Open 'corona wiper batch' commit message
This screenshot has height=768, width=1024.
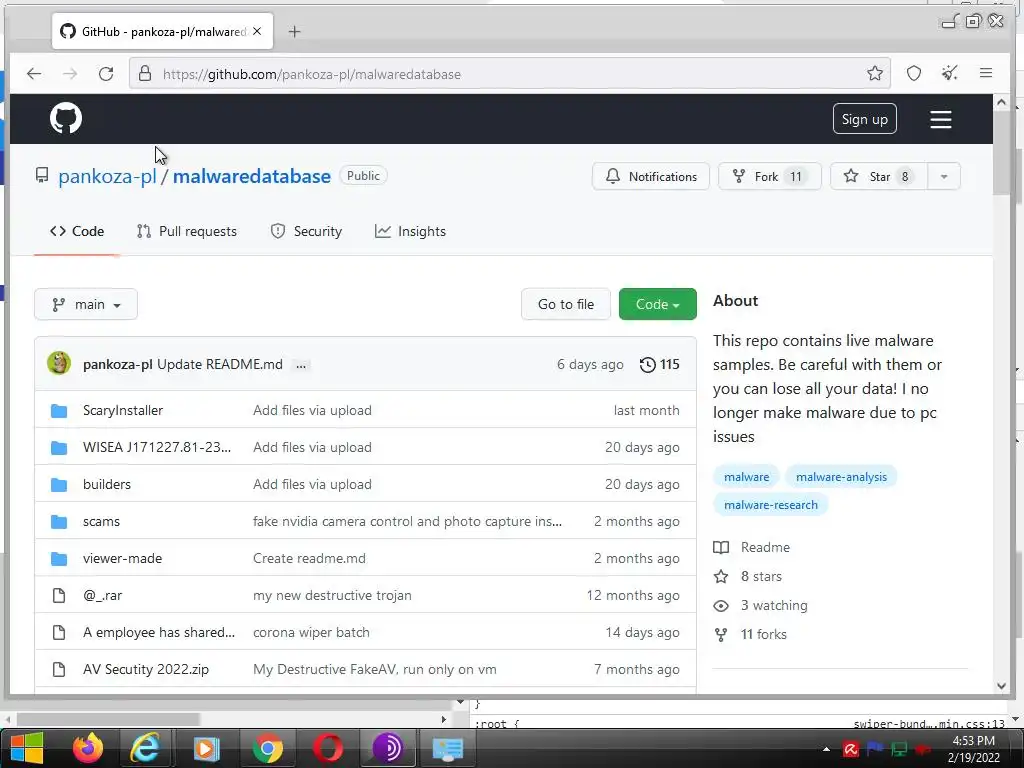click(x=312, y=632)
